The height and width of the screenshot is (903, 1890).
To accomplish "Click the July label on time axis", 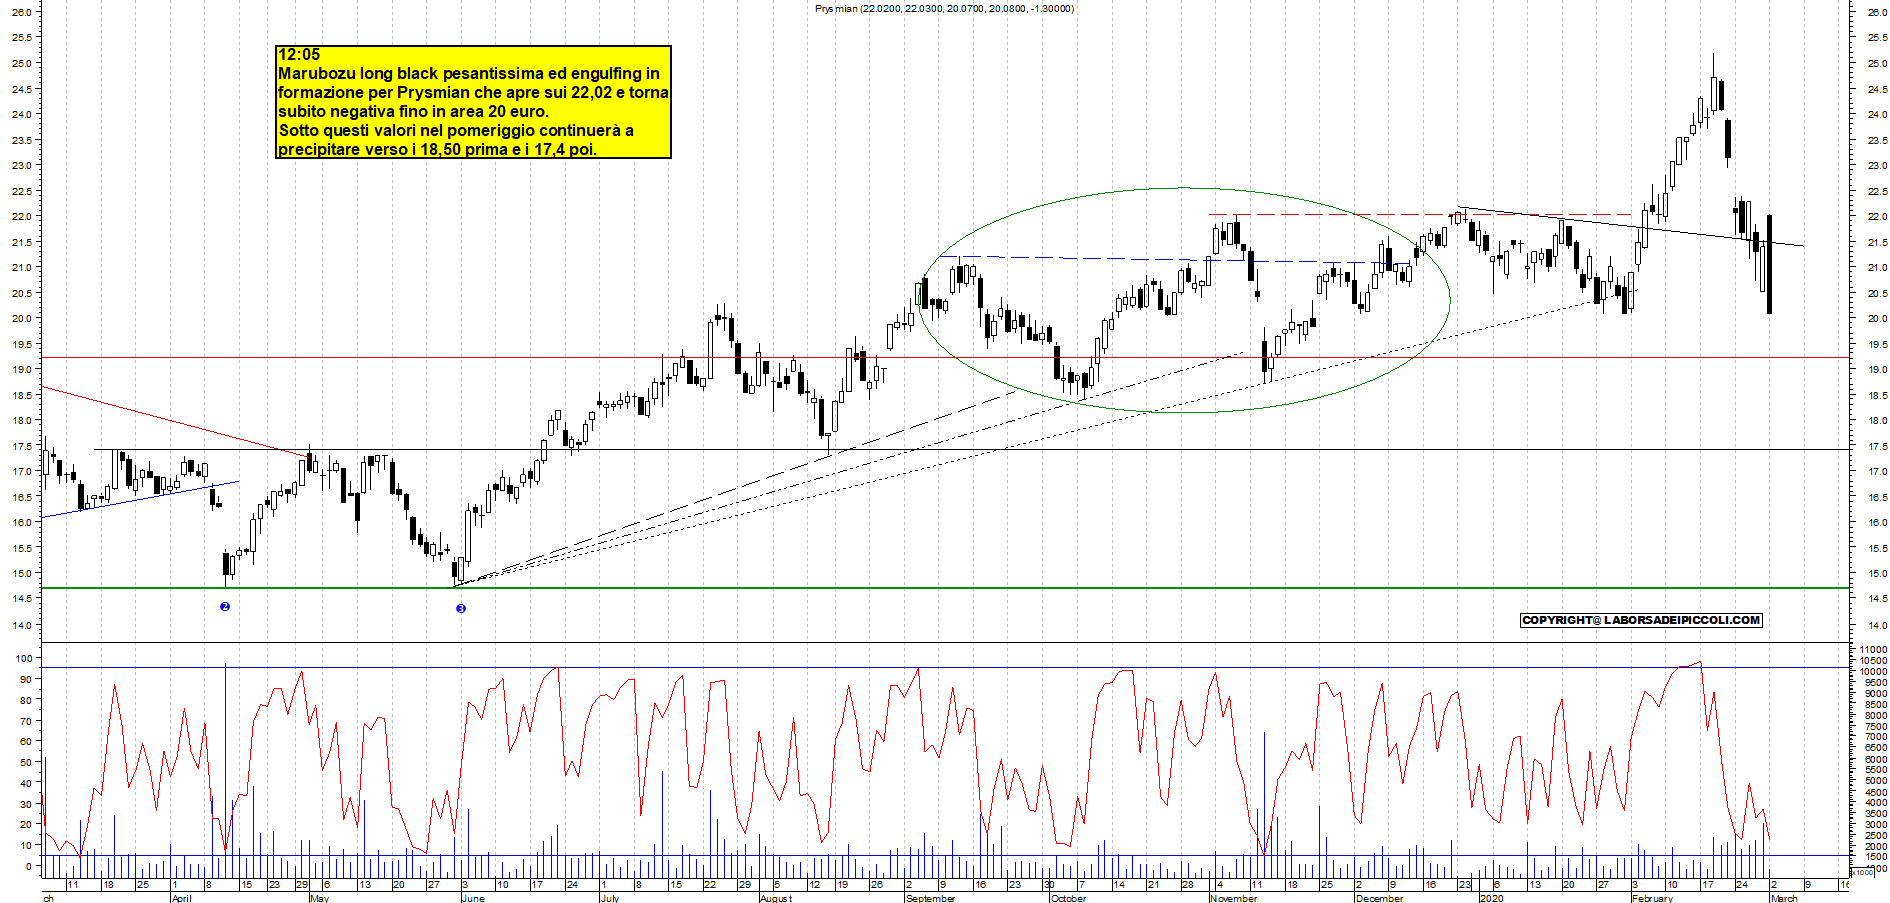I will [609, 898].
